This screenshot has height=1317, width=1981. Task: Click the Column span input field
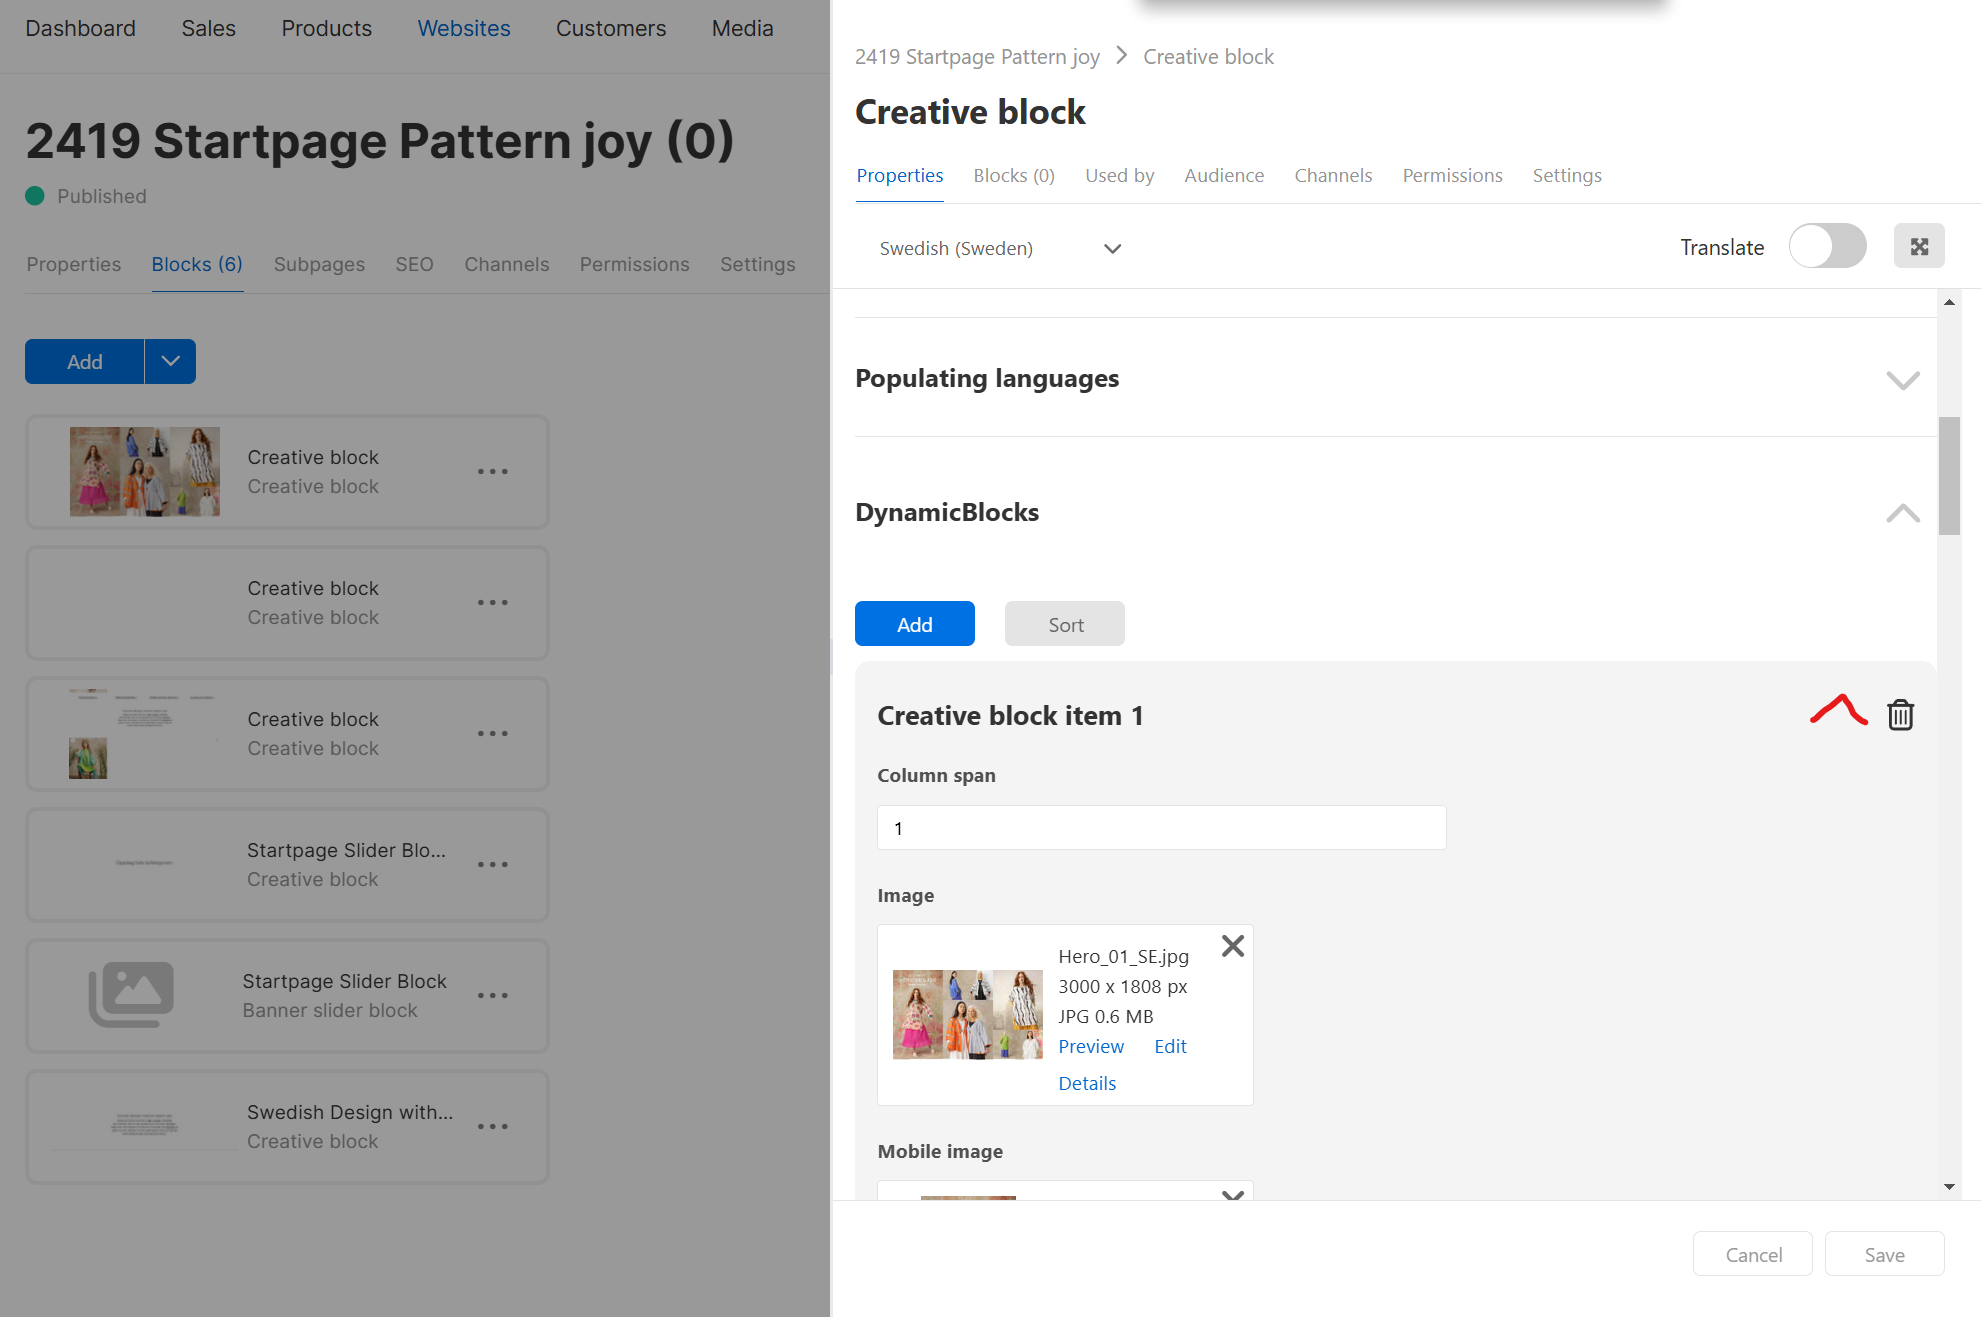[x=1160, y=828]
